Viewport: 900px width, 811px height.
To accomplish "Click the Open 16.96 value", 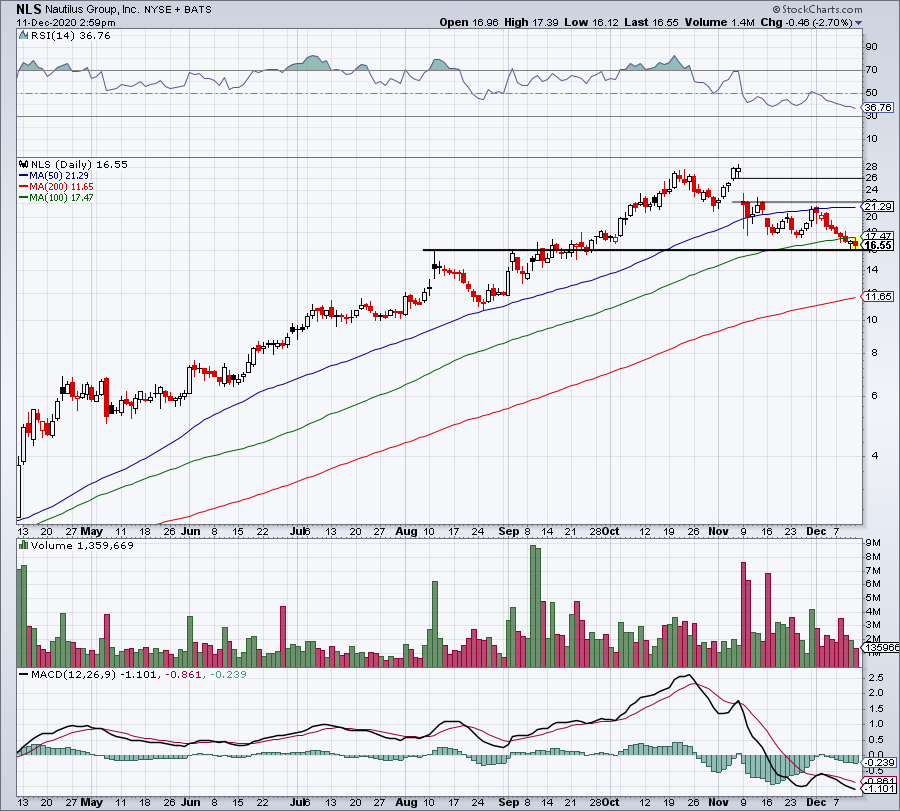I will [x=469, y=22].
